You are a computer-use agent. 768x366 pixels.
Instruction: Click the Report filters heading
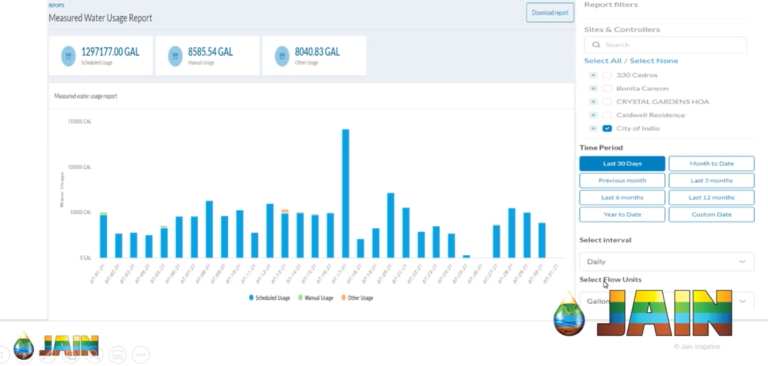coord(611,5)
